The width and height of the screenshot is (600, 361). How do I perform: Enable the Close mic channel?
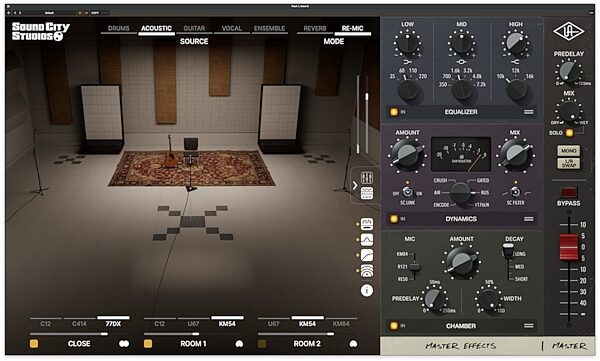coord(34,343)
